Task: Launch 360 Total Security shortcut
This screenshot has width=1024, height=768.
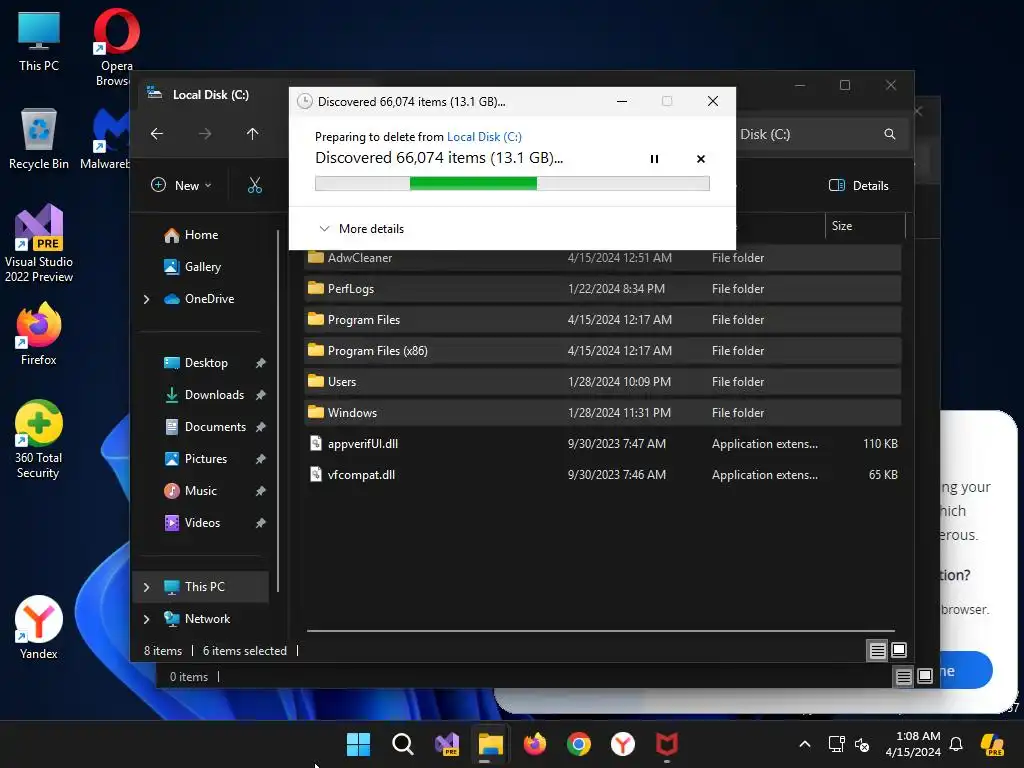Action: click(x=39, y=439)
